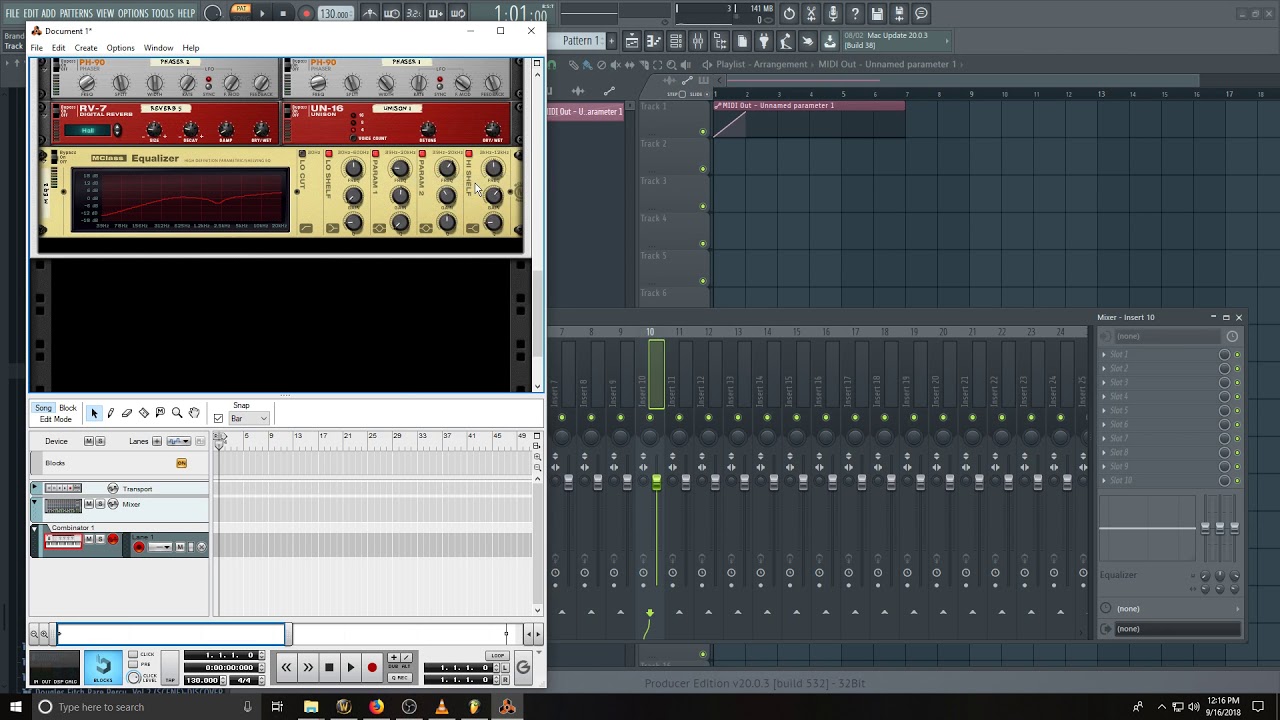
Task: Click the FL Studio scissors icon in the toolbar
Action: click(x=811, y=14)
